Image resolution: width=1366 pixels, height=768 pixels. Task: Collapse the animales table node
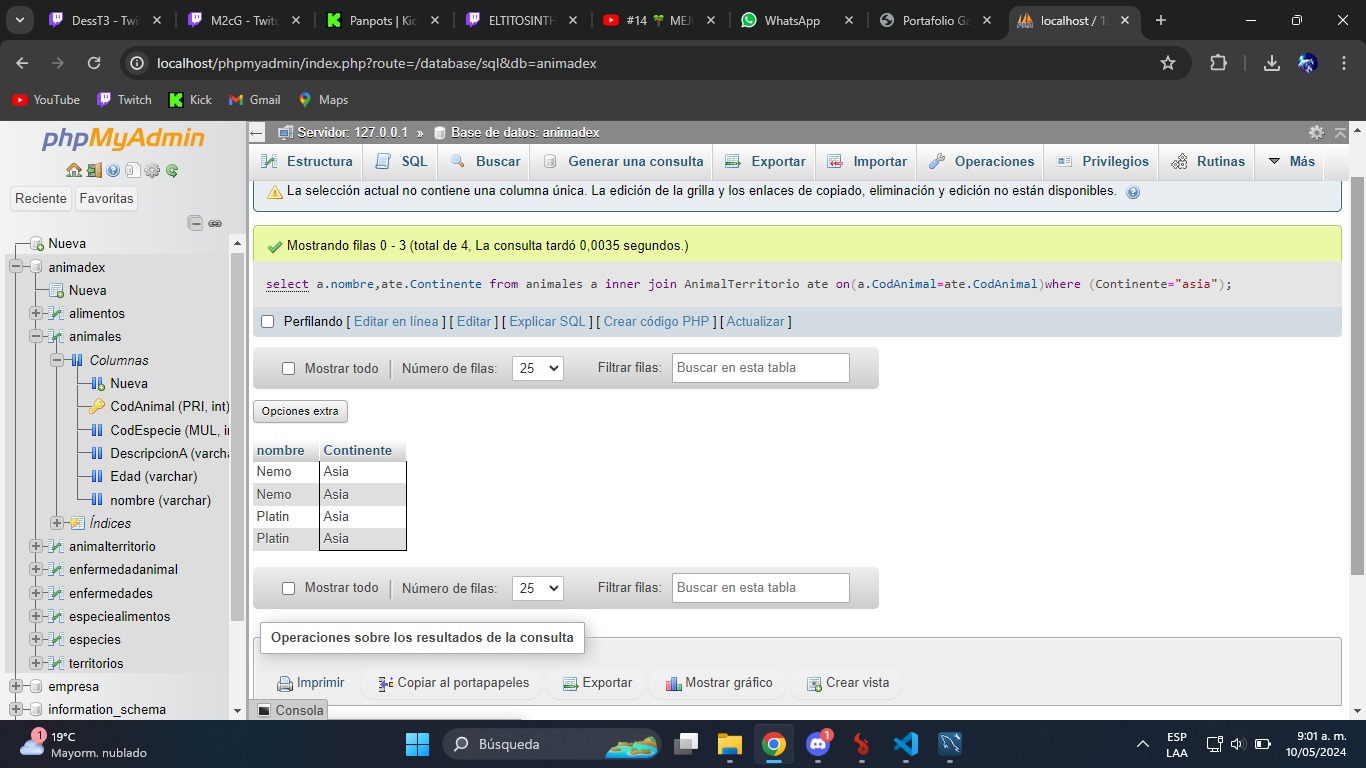(x=36, y=337)
